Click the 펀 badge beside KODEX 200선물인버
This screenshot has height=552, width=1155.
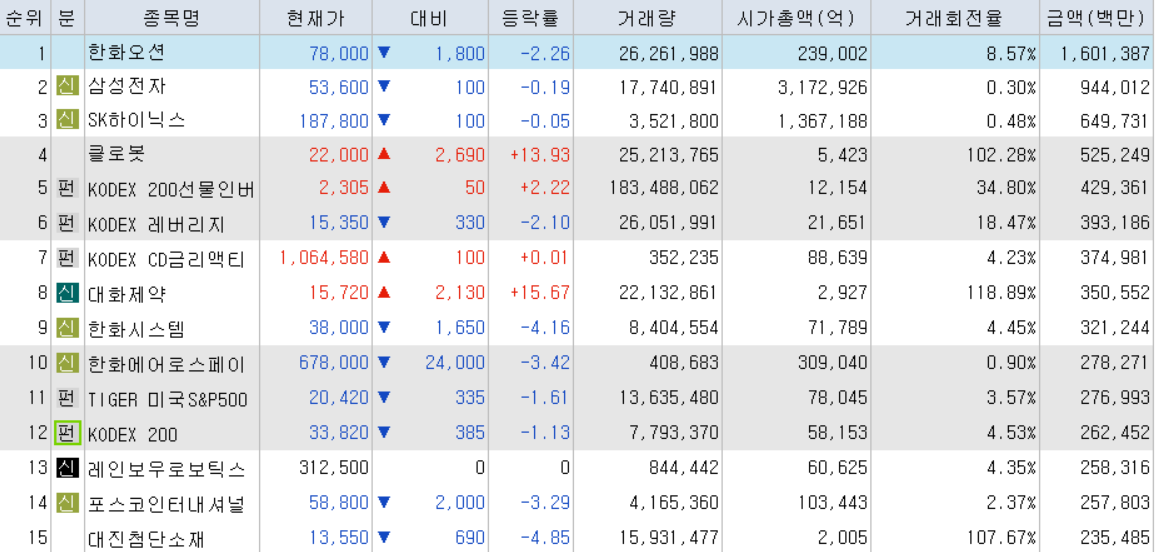(x=67, y=189)
